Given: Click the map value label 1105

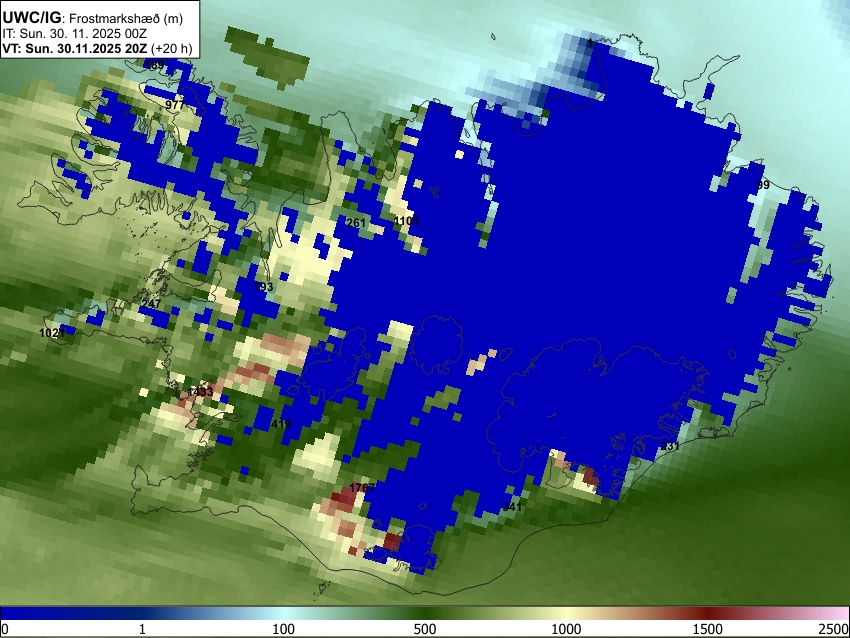Looking at the screenshot, I should [407, 221].
